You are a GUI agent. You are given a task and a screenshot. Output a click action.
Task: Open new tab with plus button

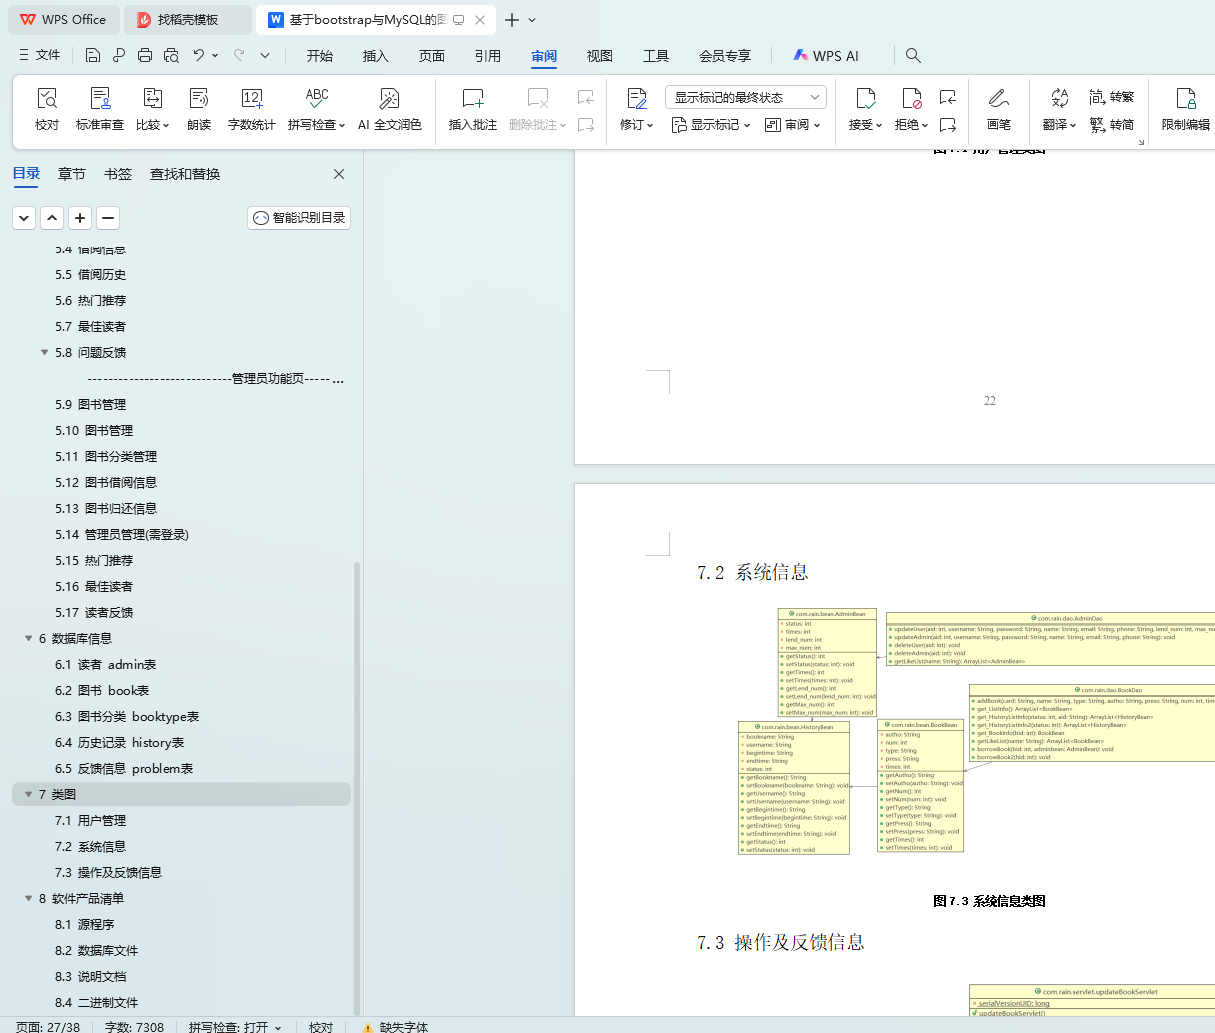click(512, 20)
